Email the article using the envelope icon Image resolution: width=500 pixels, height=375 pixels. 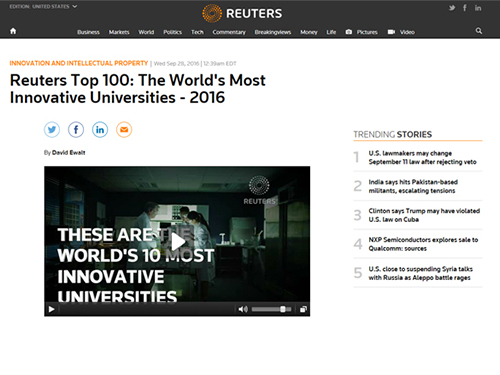tap(124, 130)
